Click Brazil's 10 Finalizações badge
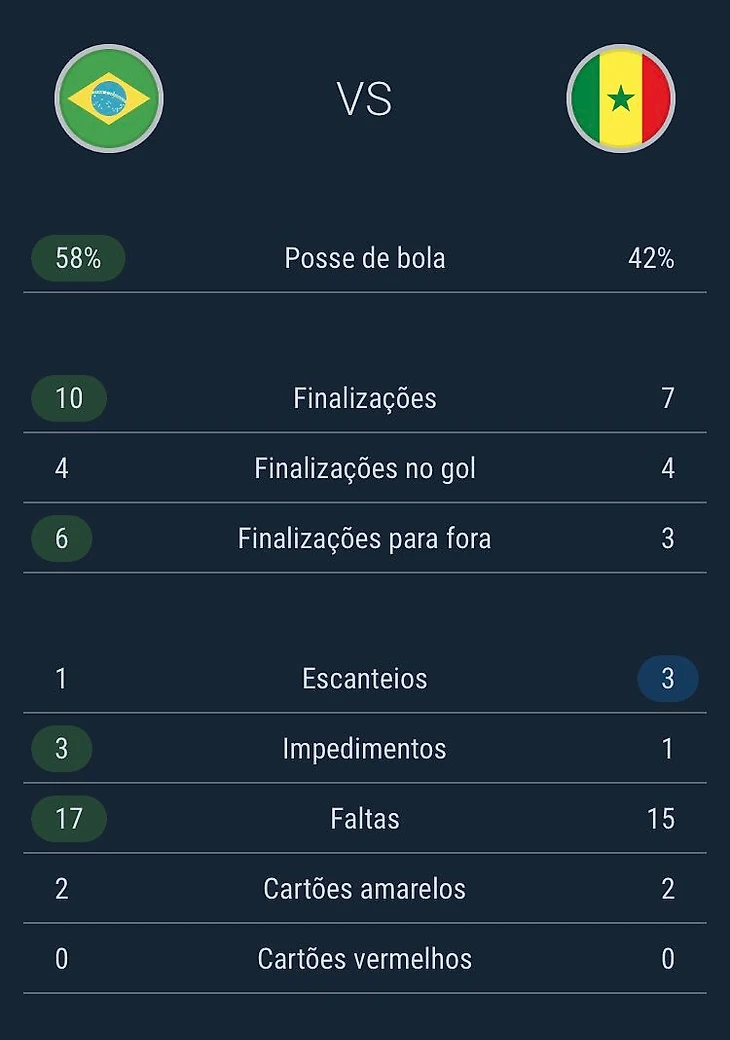The height and width of the screenshot is (1040, 730). (69, 398)
